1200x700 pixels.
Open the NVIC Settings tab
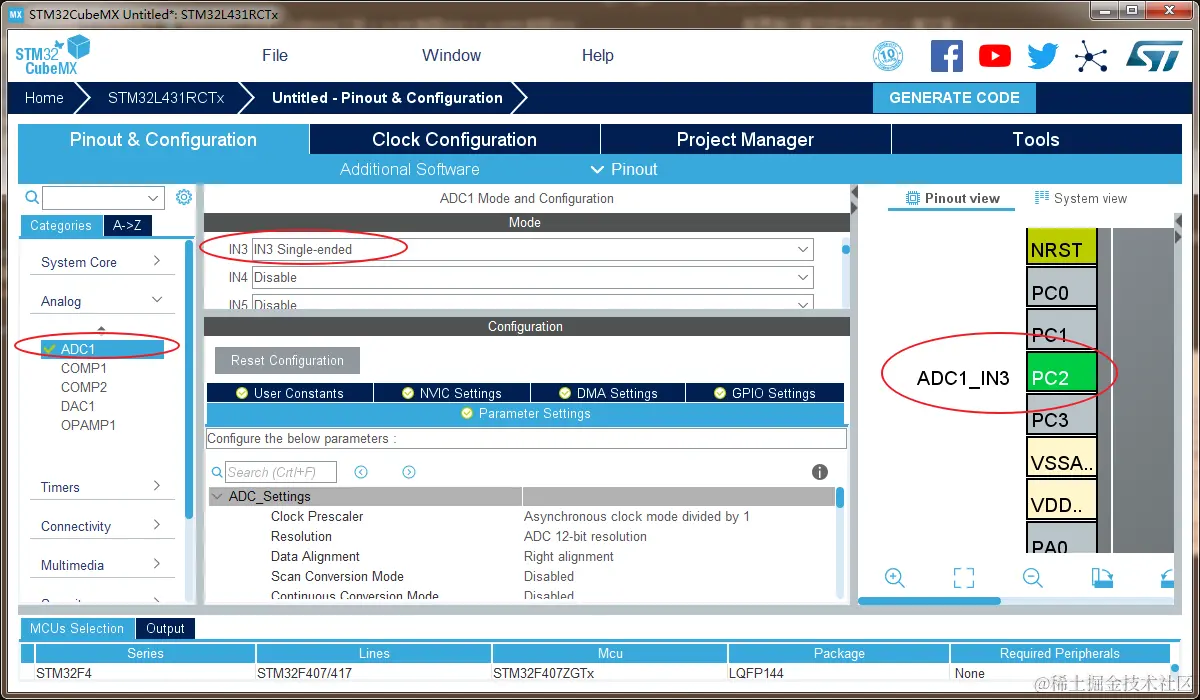[x=452, y=393]
